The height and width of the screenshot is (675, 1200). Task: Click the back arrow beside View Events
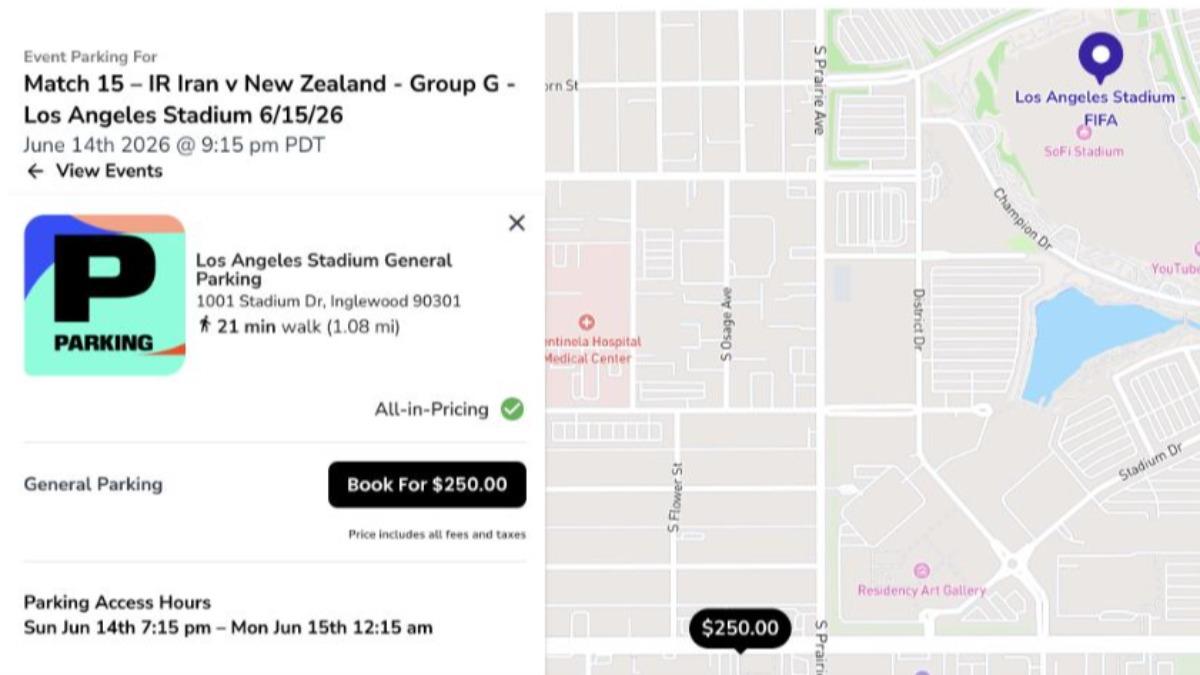[35, 171]
